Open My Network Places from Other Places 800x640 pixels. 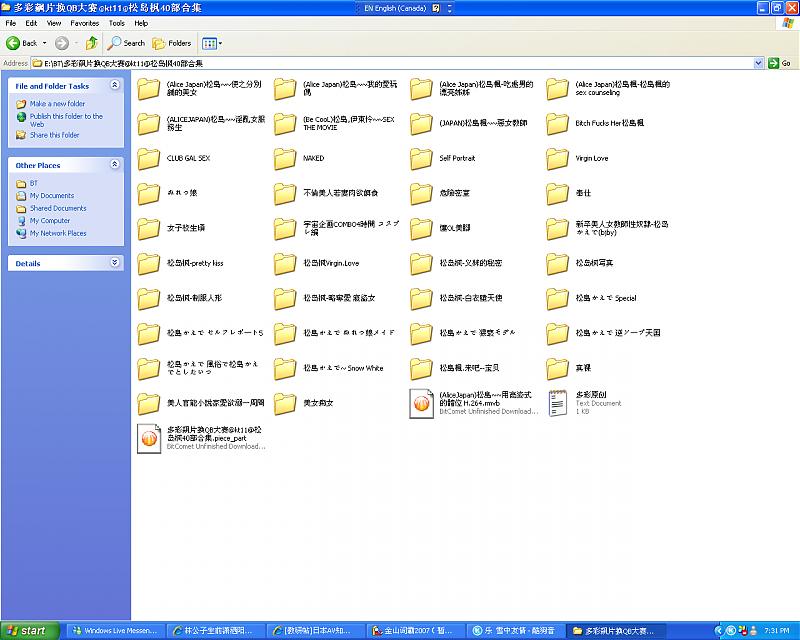pos(57,233)
